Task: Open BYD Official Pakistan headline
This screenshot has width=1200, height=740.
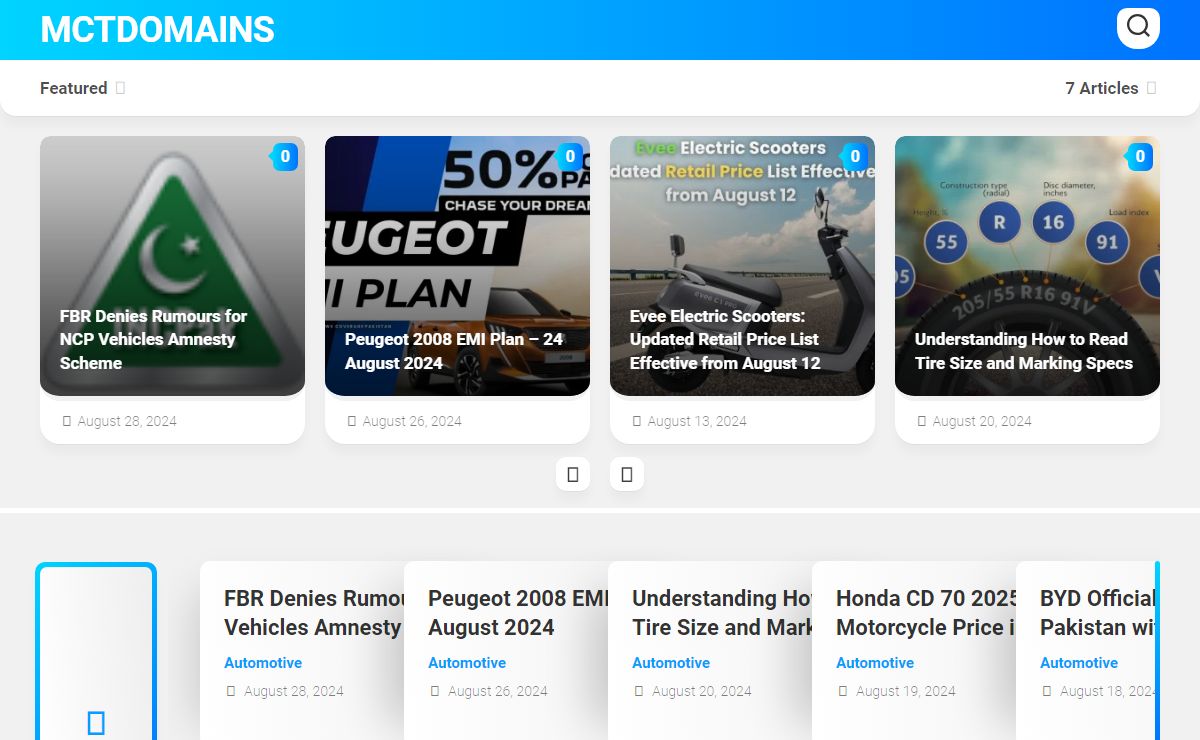Action: pos(1097,613)
